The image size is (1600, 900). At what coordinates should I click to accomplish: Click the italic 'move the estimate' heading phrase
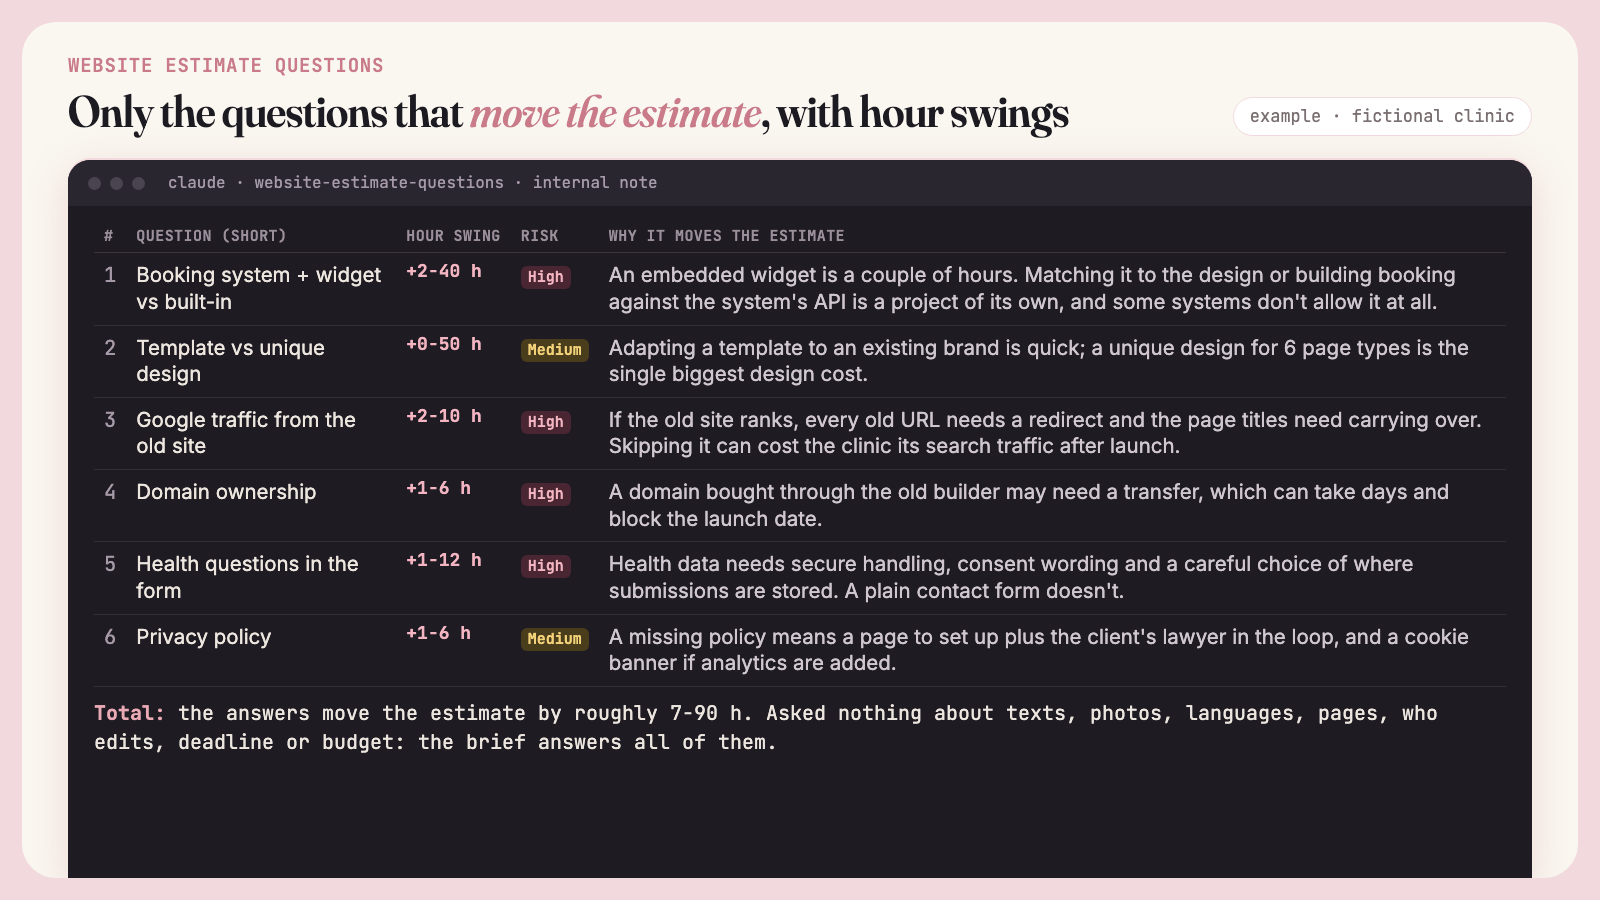616,113
